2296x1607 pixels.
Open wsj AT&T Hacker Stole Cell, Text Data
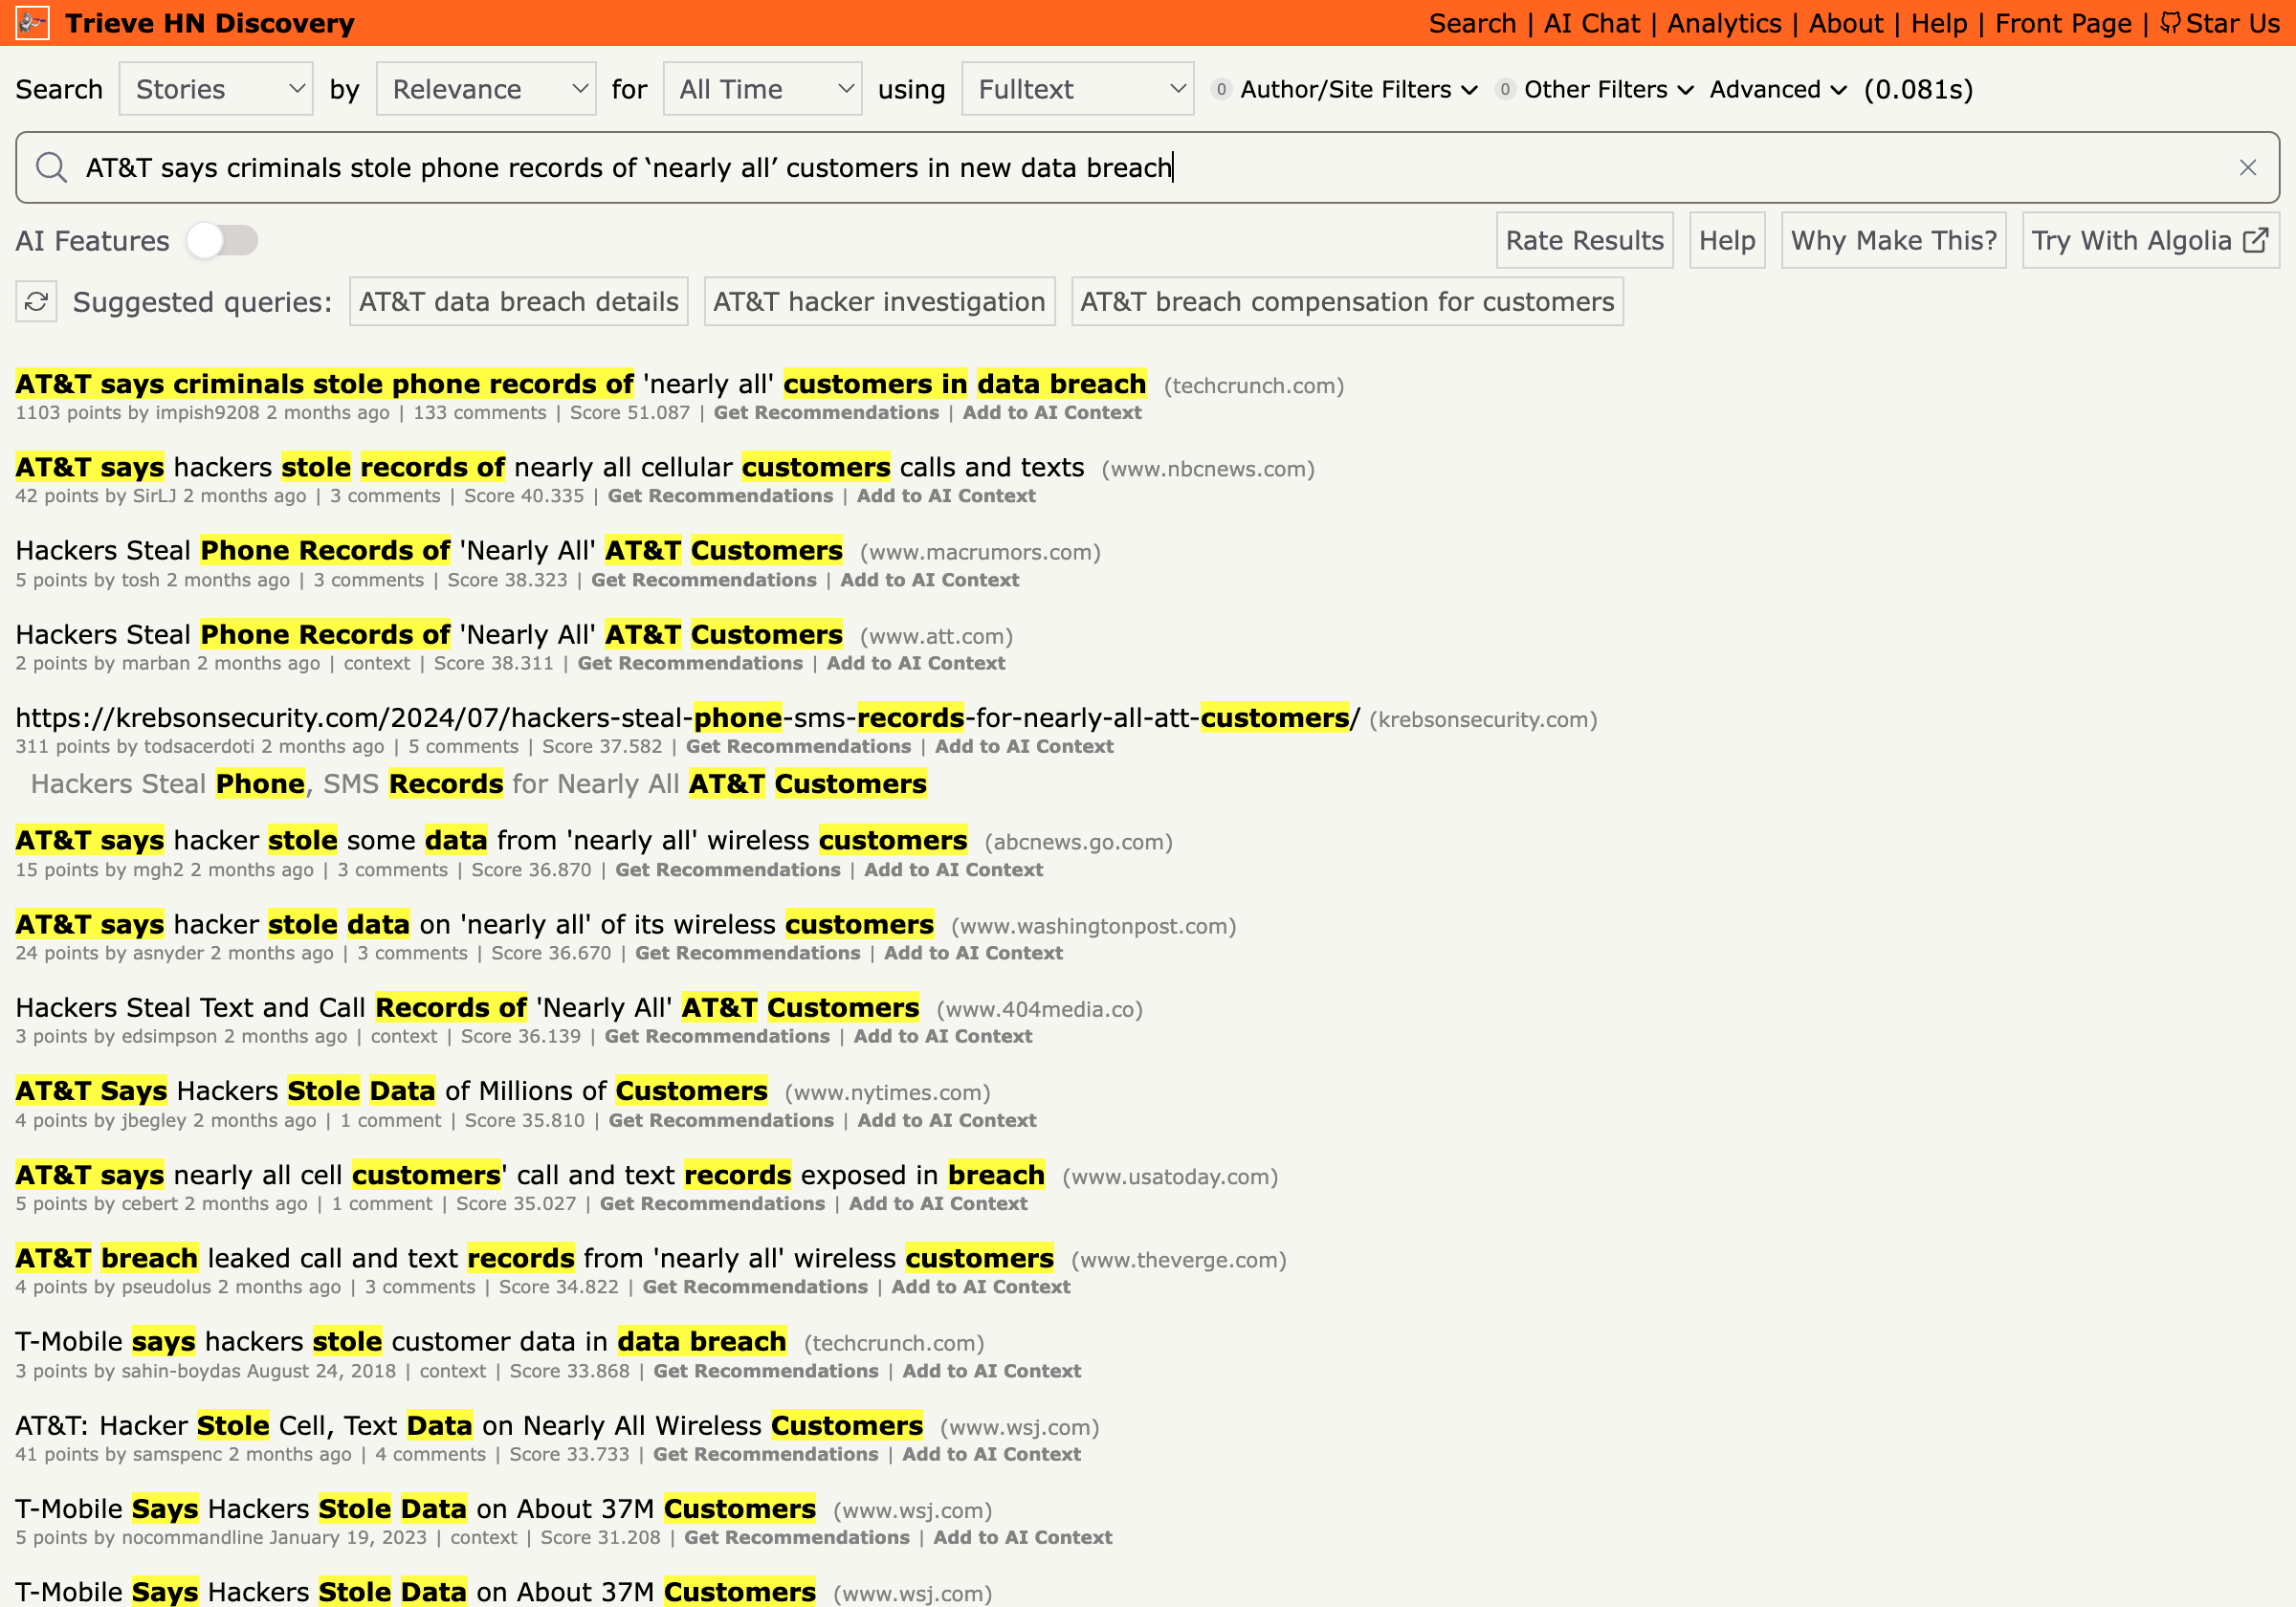pyautogui.click(x=469, y=1425)
